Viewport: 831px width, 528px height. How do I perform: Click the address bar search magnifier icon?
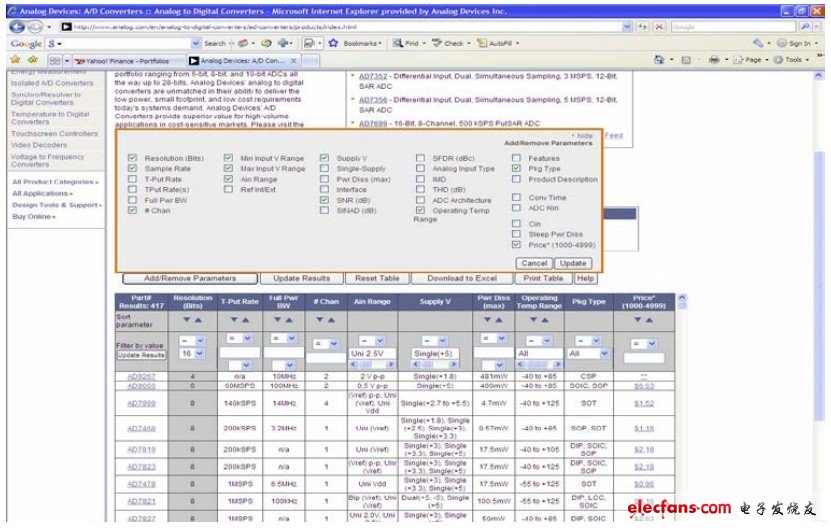point(805,27)
